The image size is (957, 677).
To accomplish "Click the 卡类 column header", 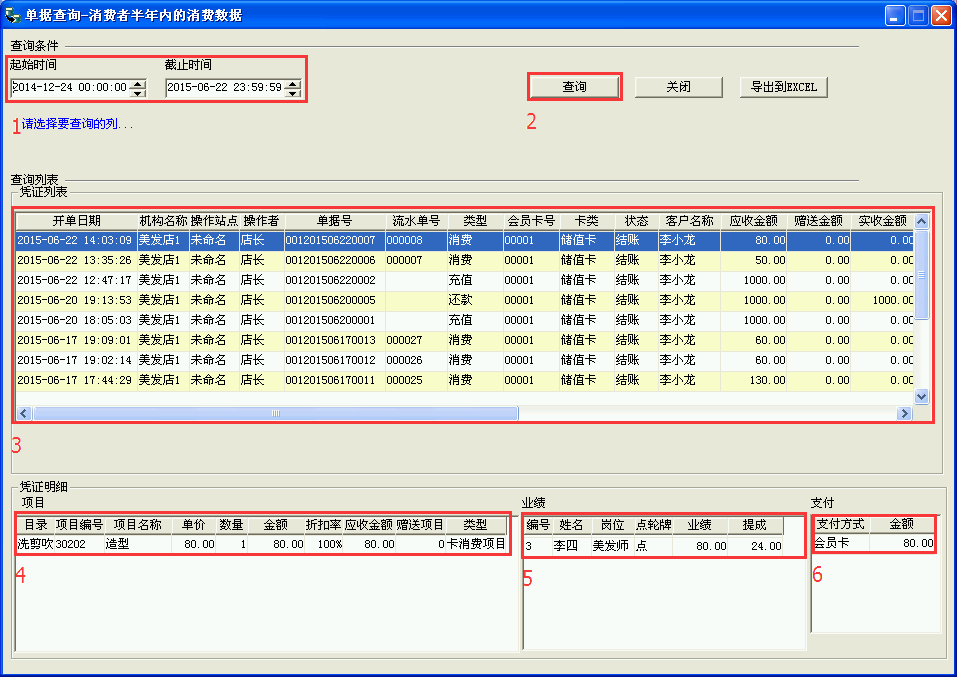I will pyautogui.click(x=587, y=221).
